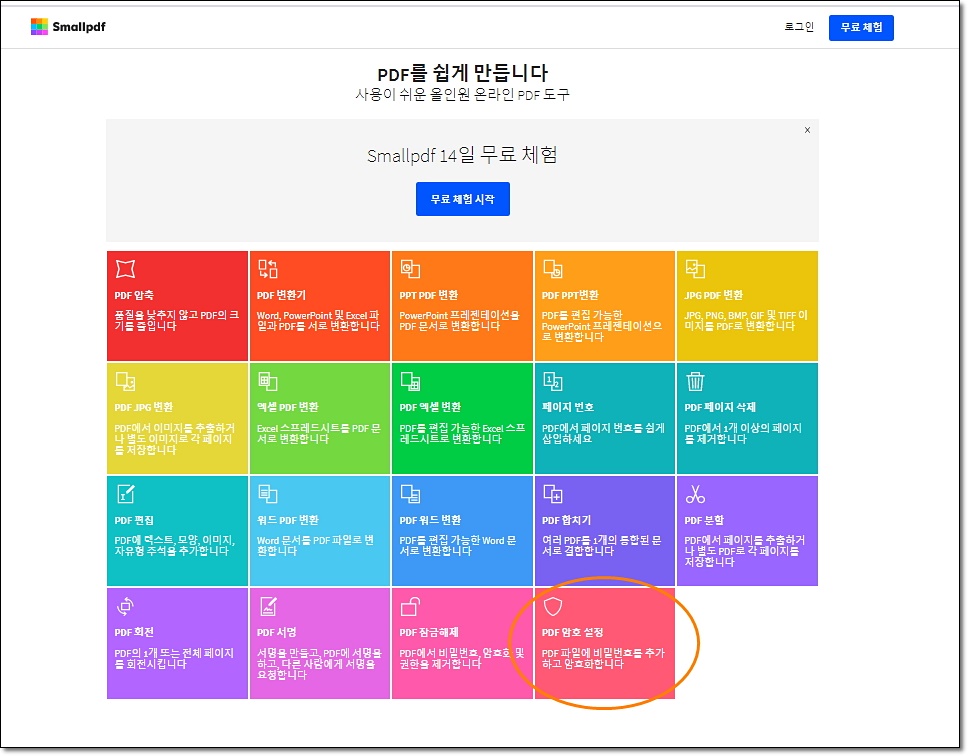Click the Smallpdf 14일 무료 체험 banner text
The width and height of the screenshot is (968, 756).
(462, 154)
